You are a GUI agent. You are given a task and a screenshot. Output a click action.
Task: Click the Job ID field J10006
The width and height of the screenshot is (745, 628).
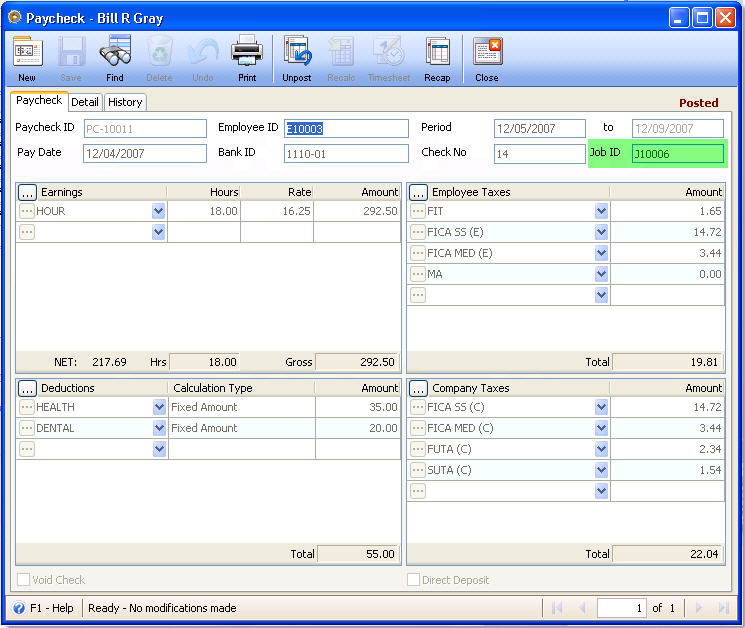(678, 154)
